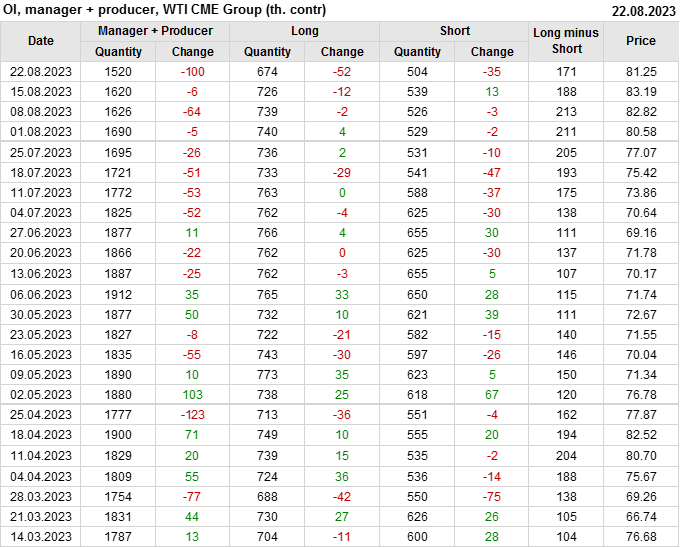Select the Short change value 67
The width and height of the screenshot is (680, 548).
492,395
